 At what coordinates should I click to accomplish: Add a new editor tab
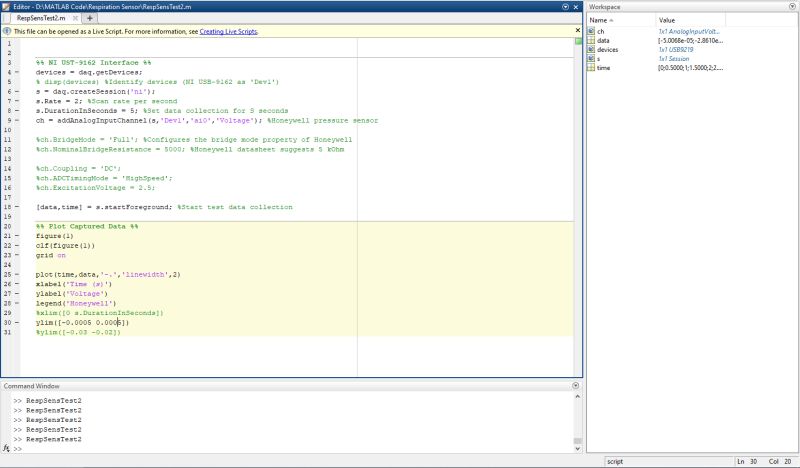[90, 18]
